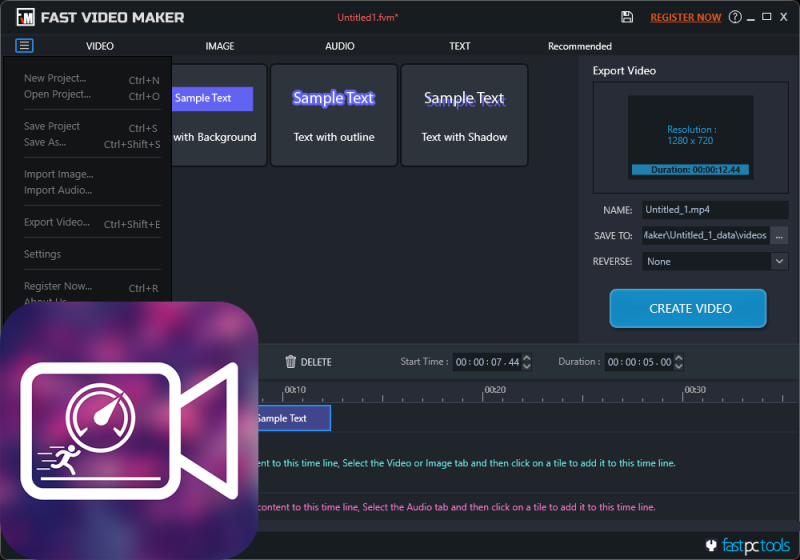Viewport: 800px width, 560px height.
Task: Click the Fast Video Maker logo
Action: click(x=23, y=17)
